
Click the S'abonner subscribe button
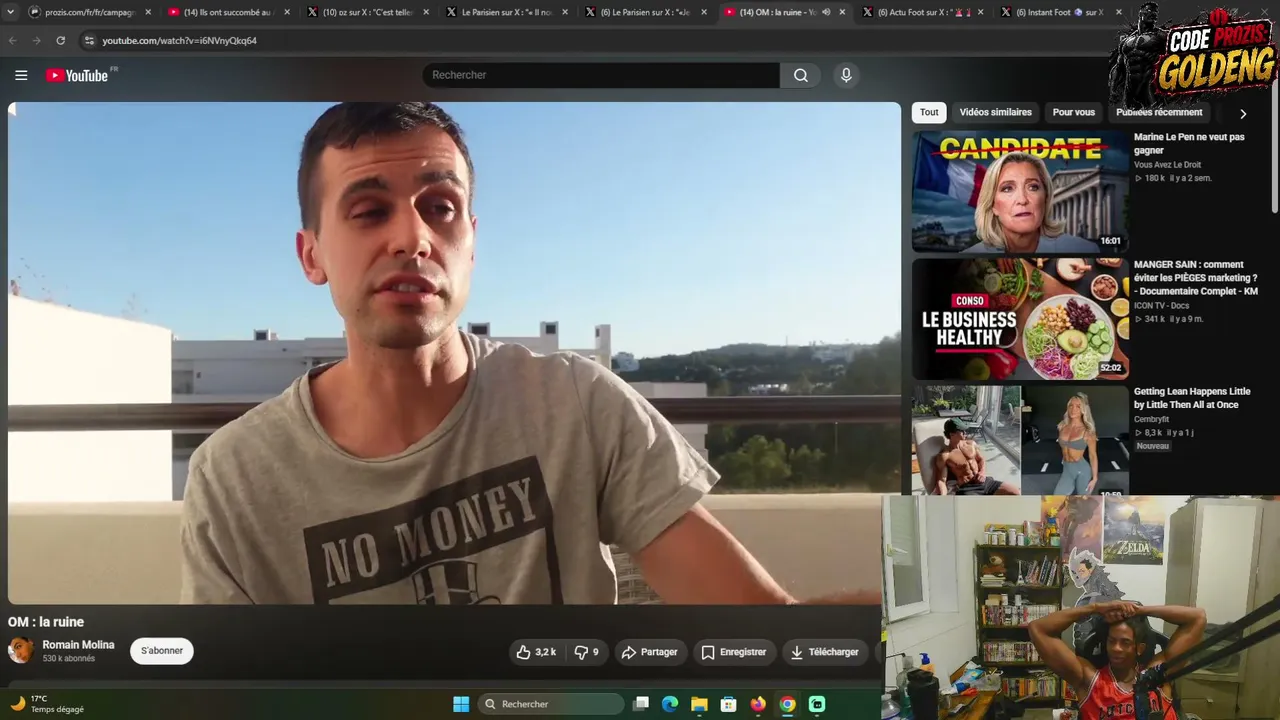click(x=162, y=651)
